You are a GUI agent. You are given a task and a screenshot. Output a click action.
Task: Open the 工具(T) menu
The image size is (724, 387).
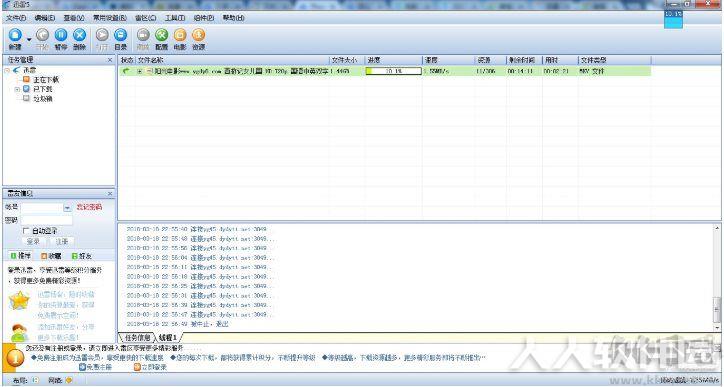175,18
